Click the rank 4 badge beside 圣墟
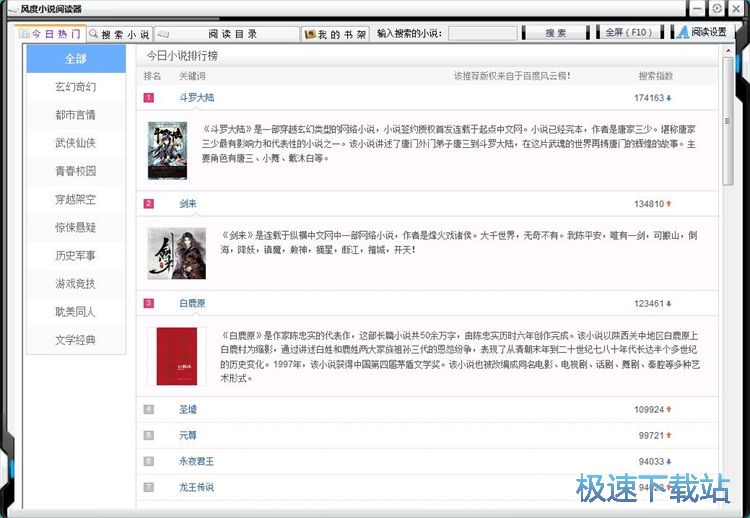750x518 pixels. (x=149, y=409)
